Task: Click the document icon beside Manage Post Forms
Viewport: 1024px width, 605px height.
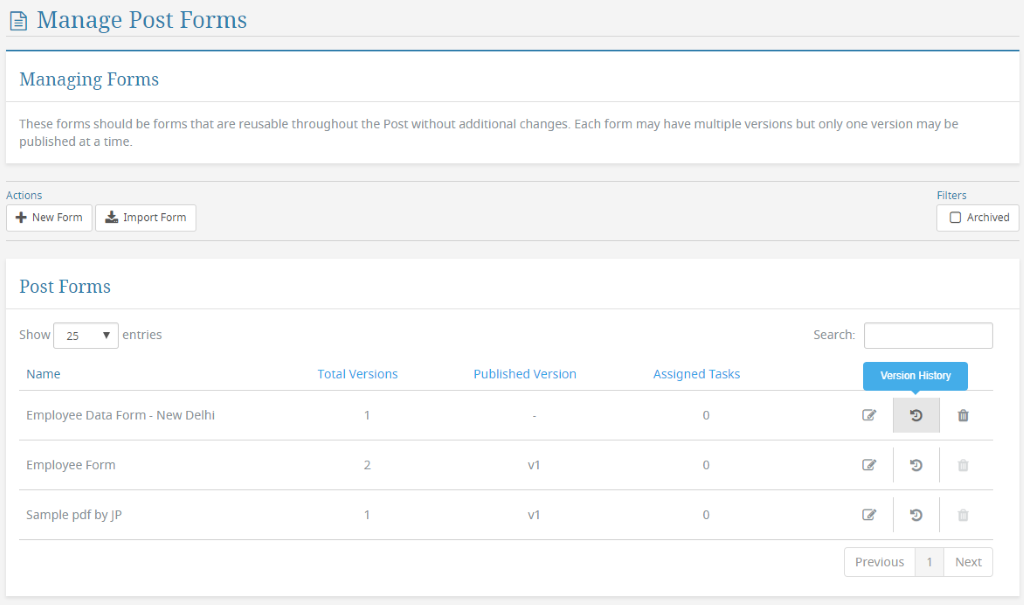Action: pyautogui.click(x=18, y=21)
